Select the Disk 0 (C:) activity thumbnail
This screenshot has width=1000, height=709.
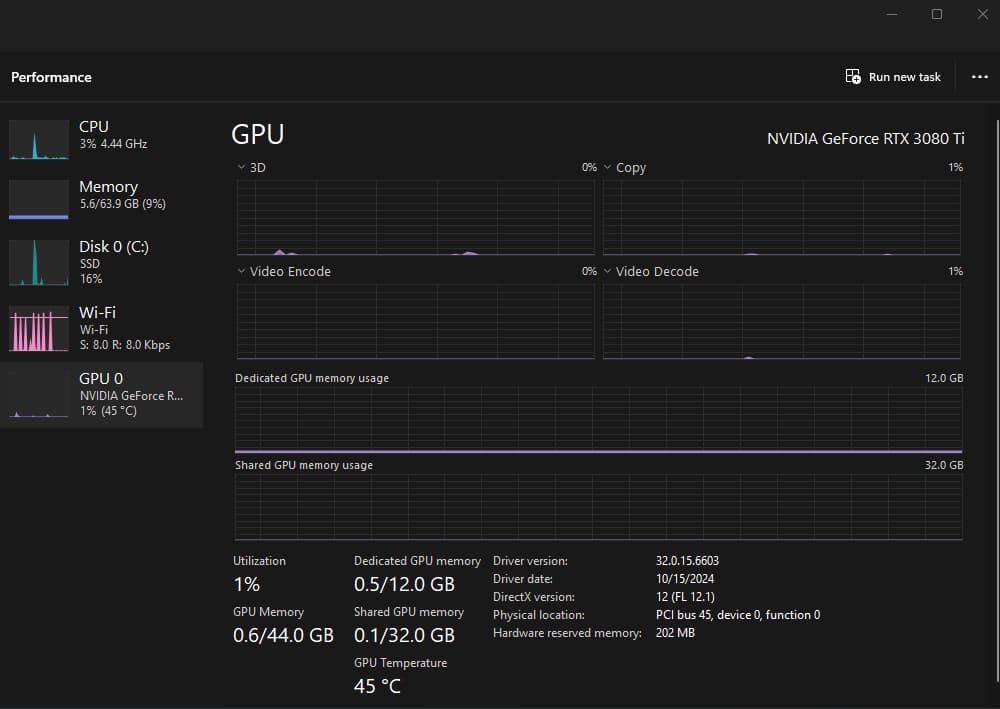coord(39,263)
